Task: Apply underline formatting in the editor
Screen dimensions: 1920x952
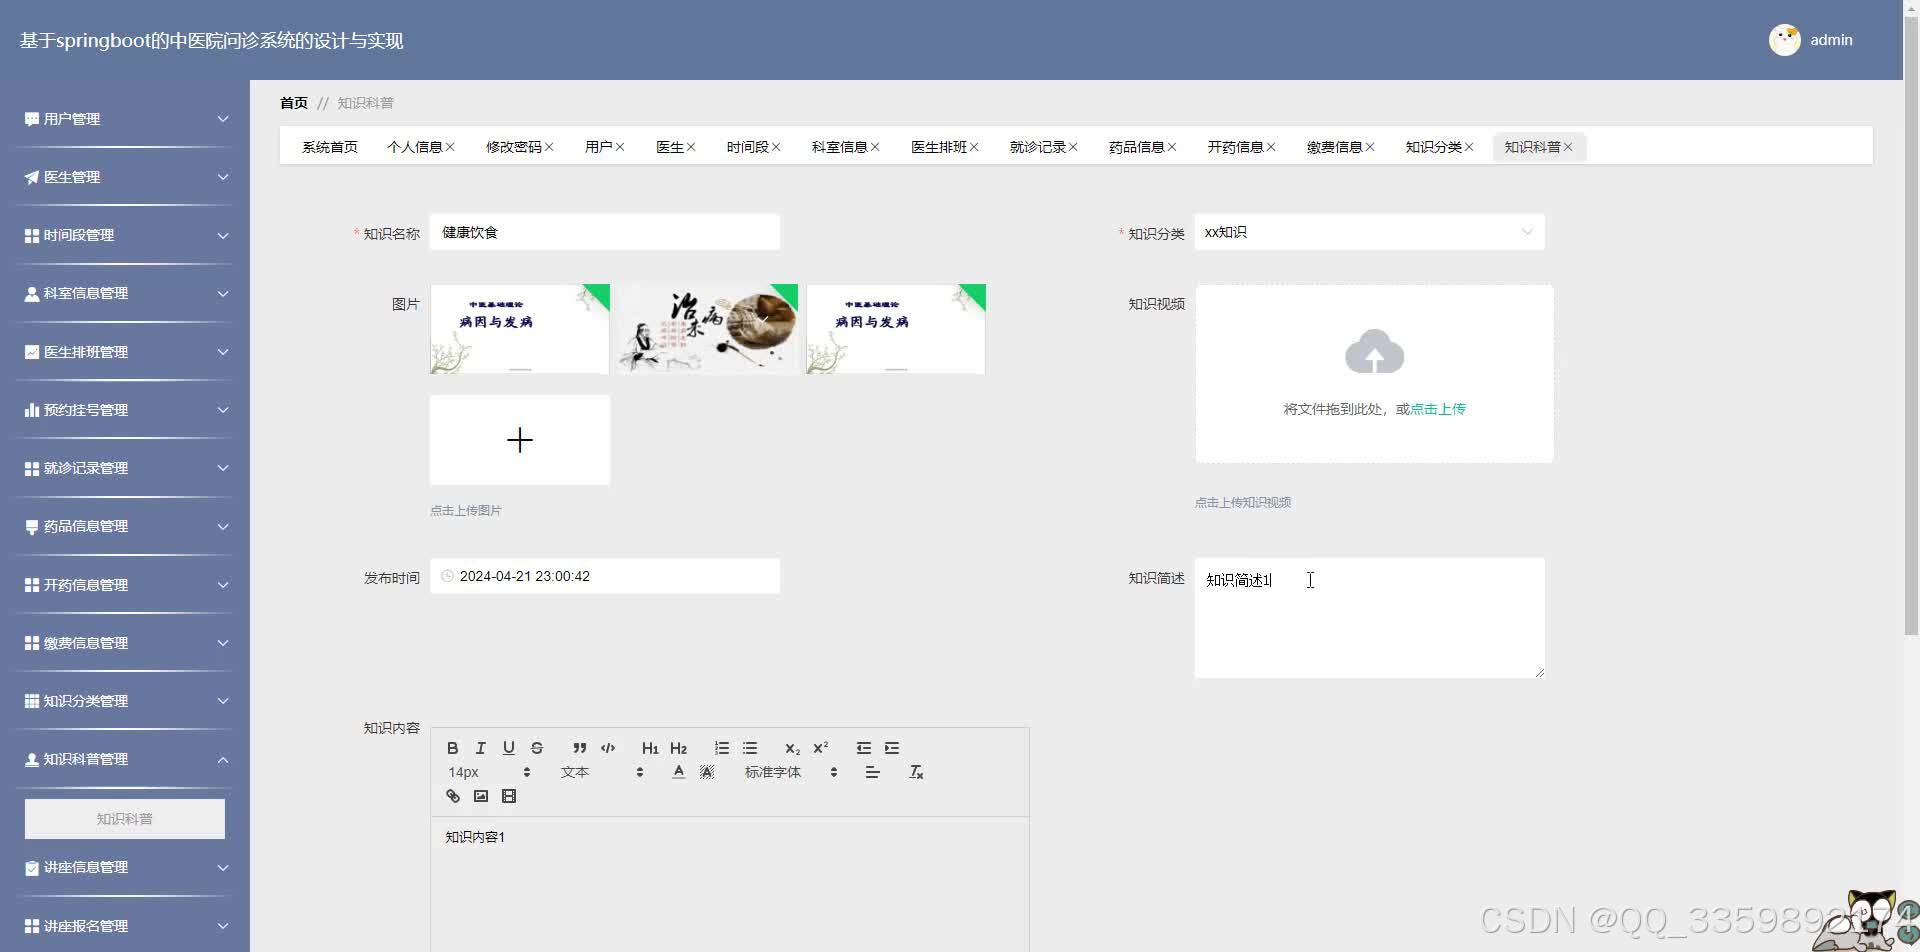Action: [x=508, y=747]
